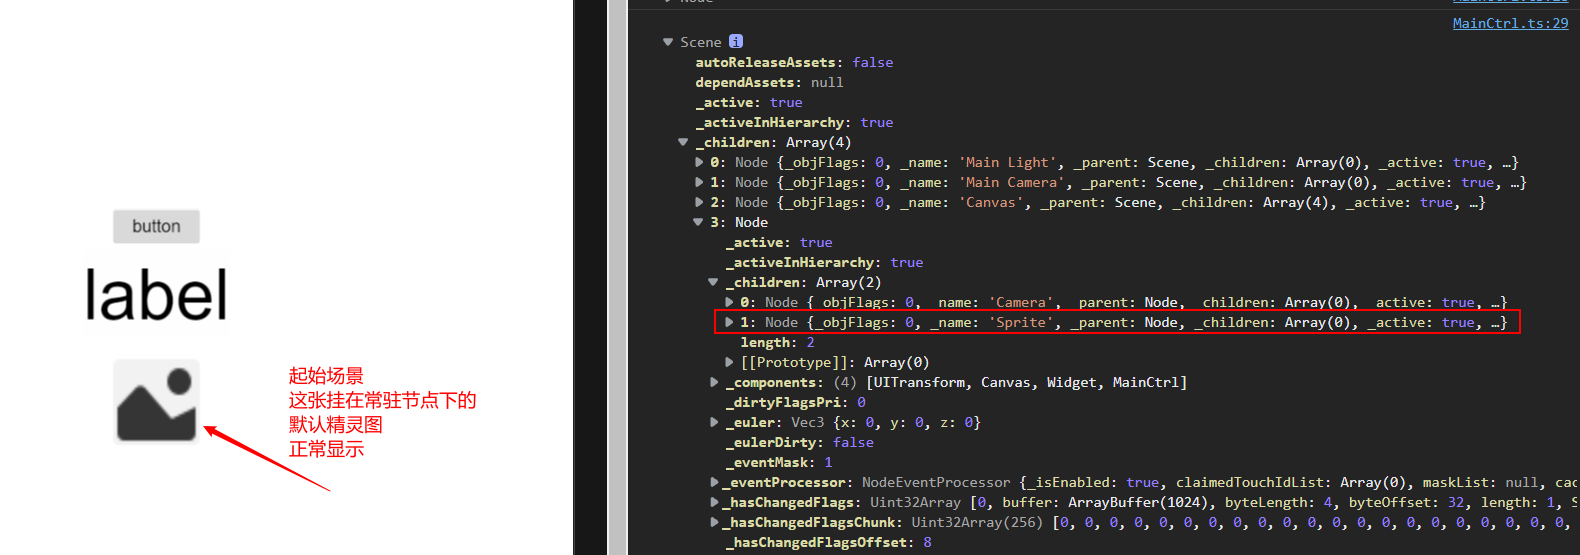Expand the 'Camera' child node entry
Screen dimensions: 1580x555
(729, 302)
